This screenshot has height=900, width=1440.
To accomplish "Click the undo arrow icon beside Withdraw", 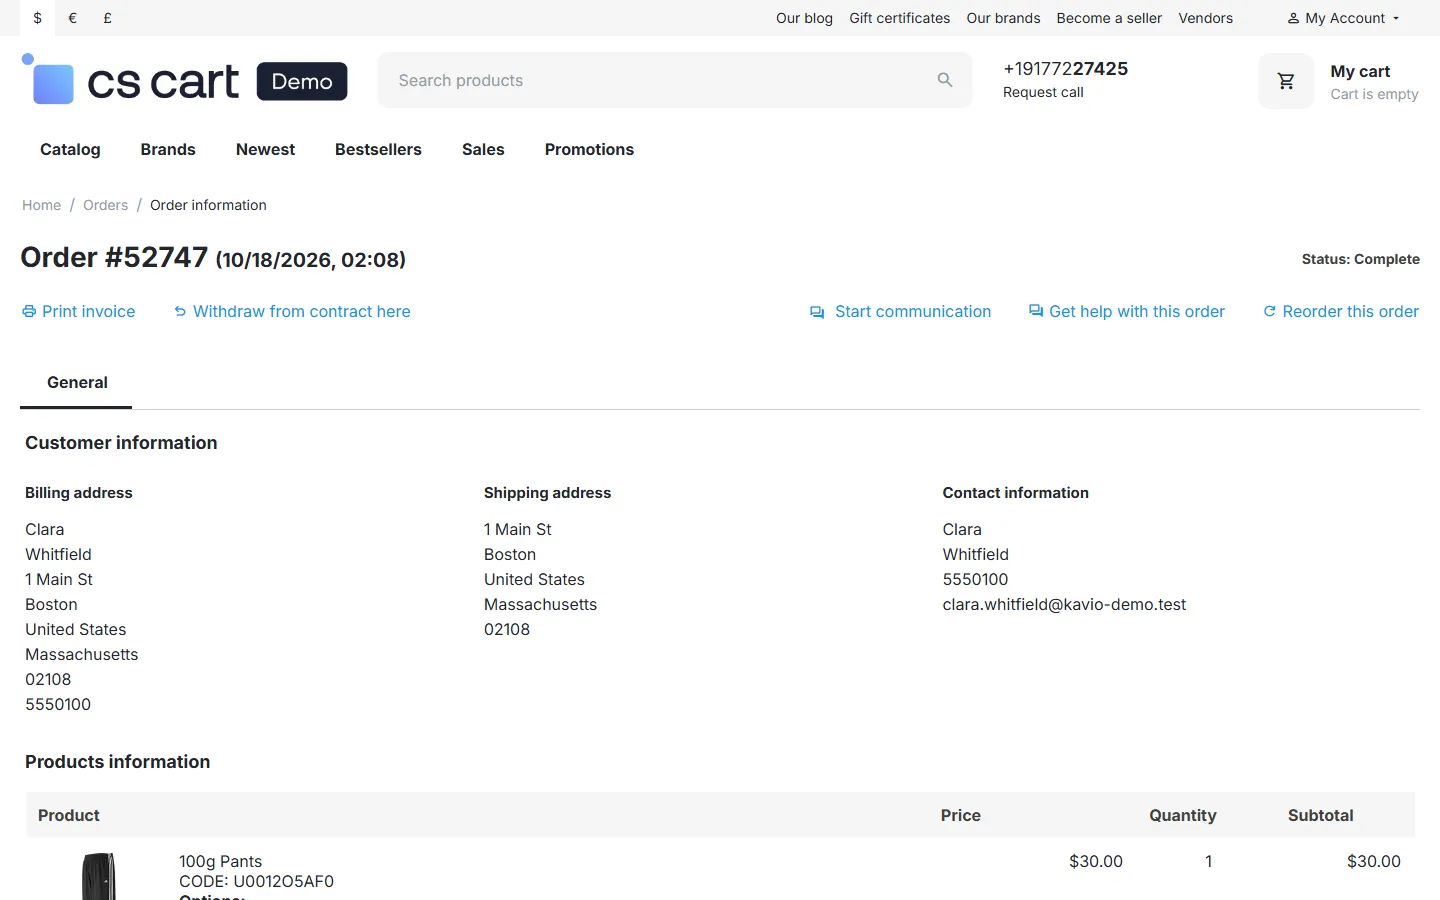I will [x=180, y=312].
